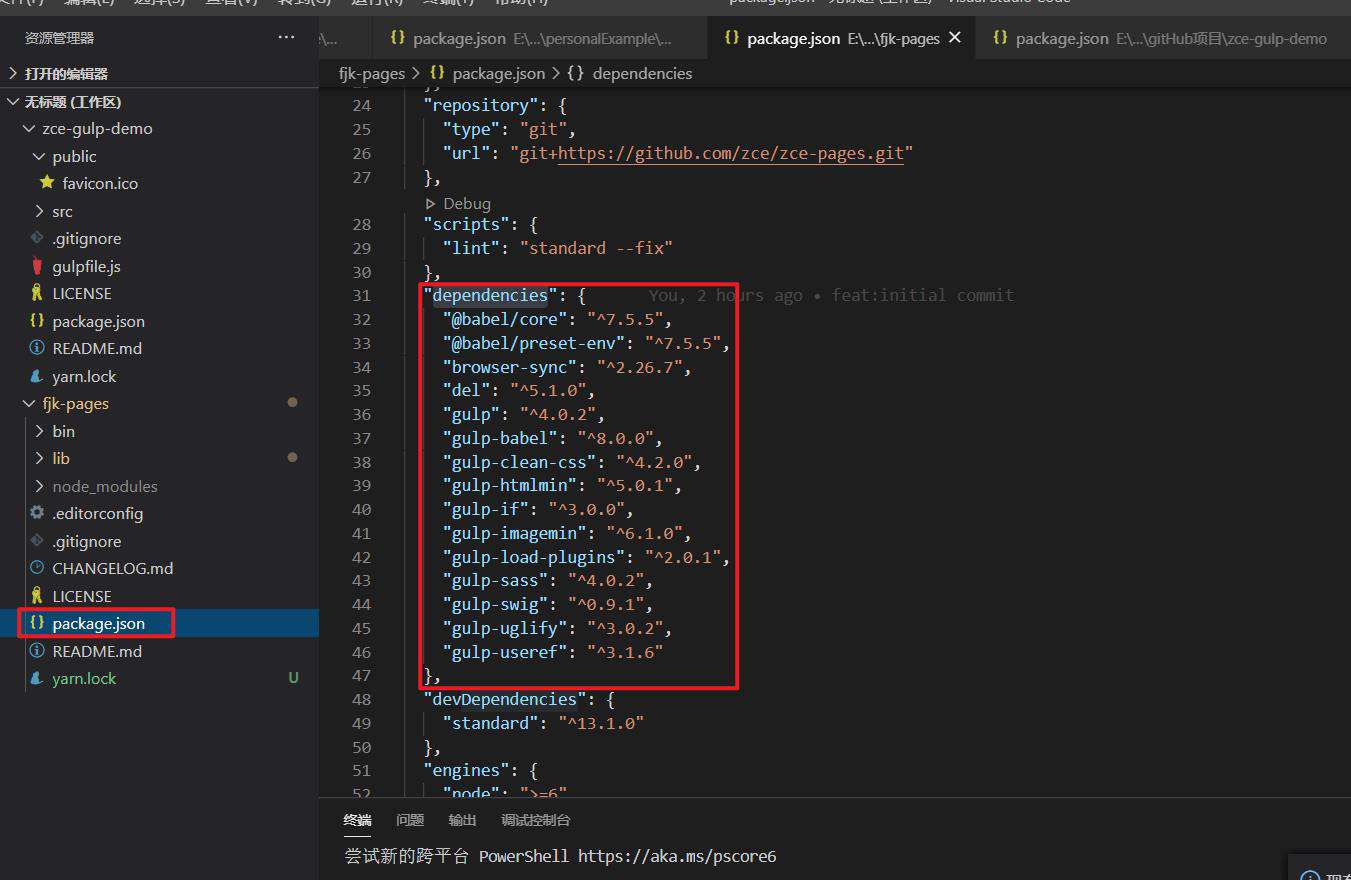Viewport: 1351px width, 880px height.
Task: Click fjk-pages breadcrumb segment
Action: [371, 74]
